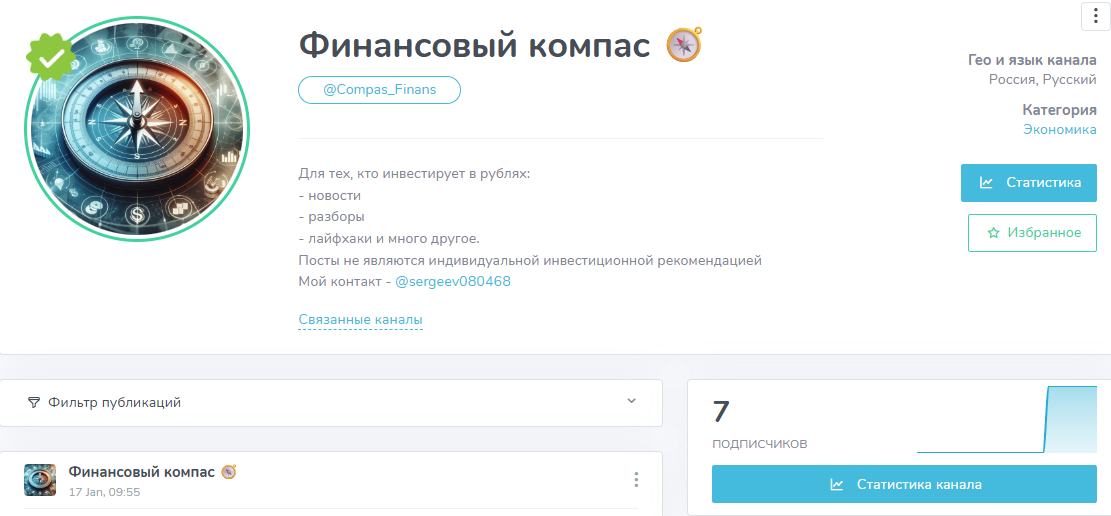Click chart icon in Статистика канала button

(837, 485)
